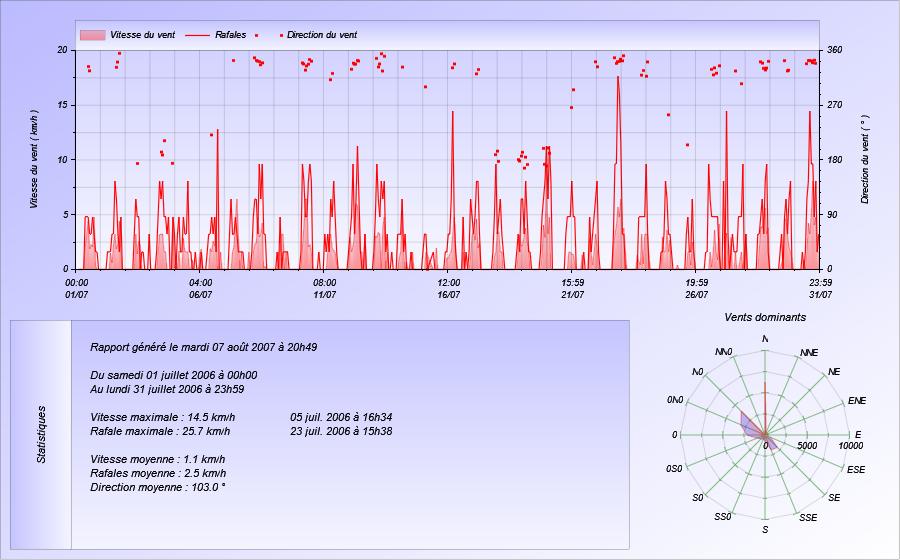Click the Statistiques vertical panel label

tap(41, 434)
